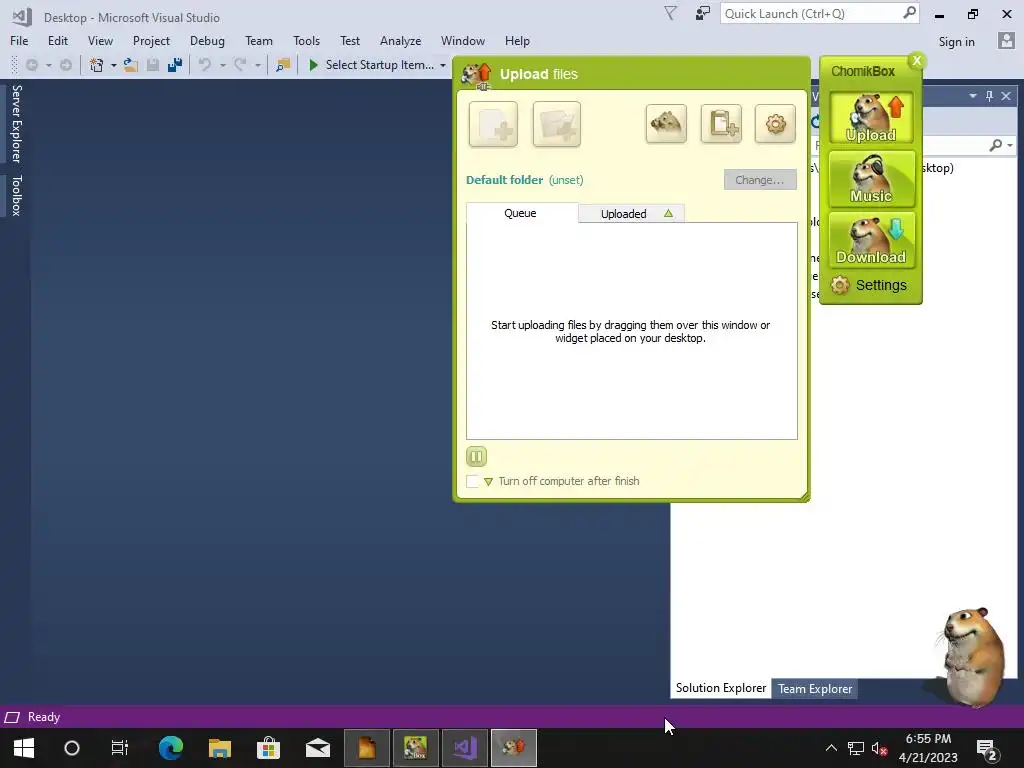Expand Solution Explorer search options dropdown
The width and height of the screenshot is (1024, 768).
pos(1010,145)
